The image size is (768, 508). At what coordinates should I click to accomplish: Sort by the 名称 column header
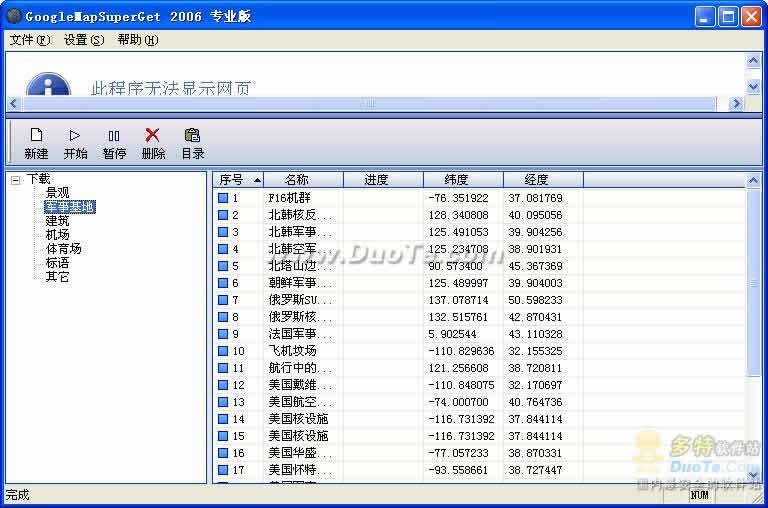pyautogui.click(x=304, y=180)
